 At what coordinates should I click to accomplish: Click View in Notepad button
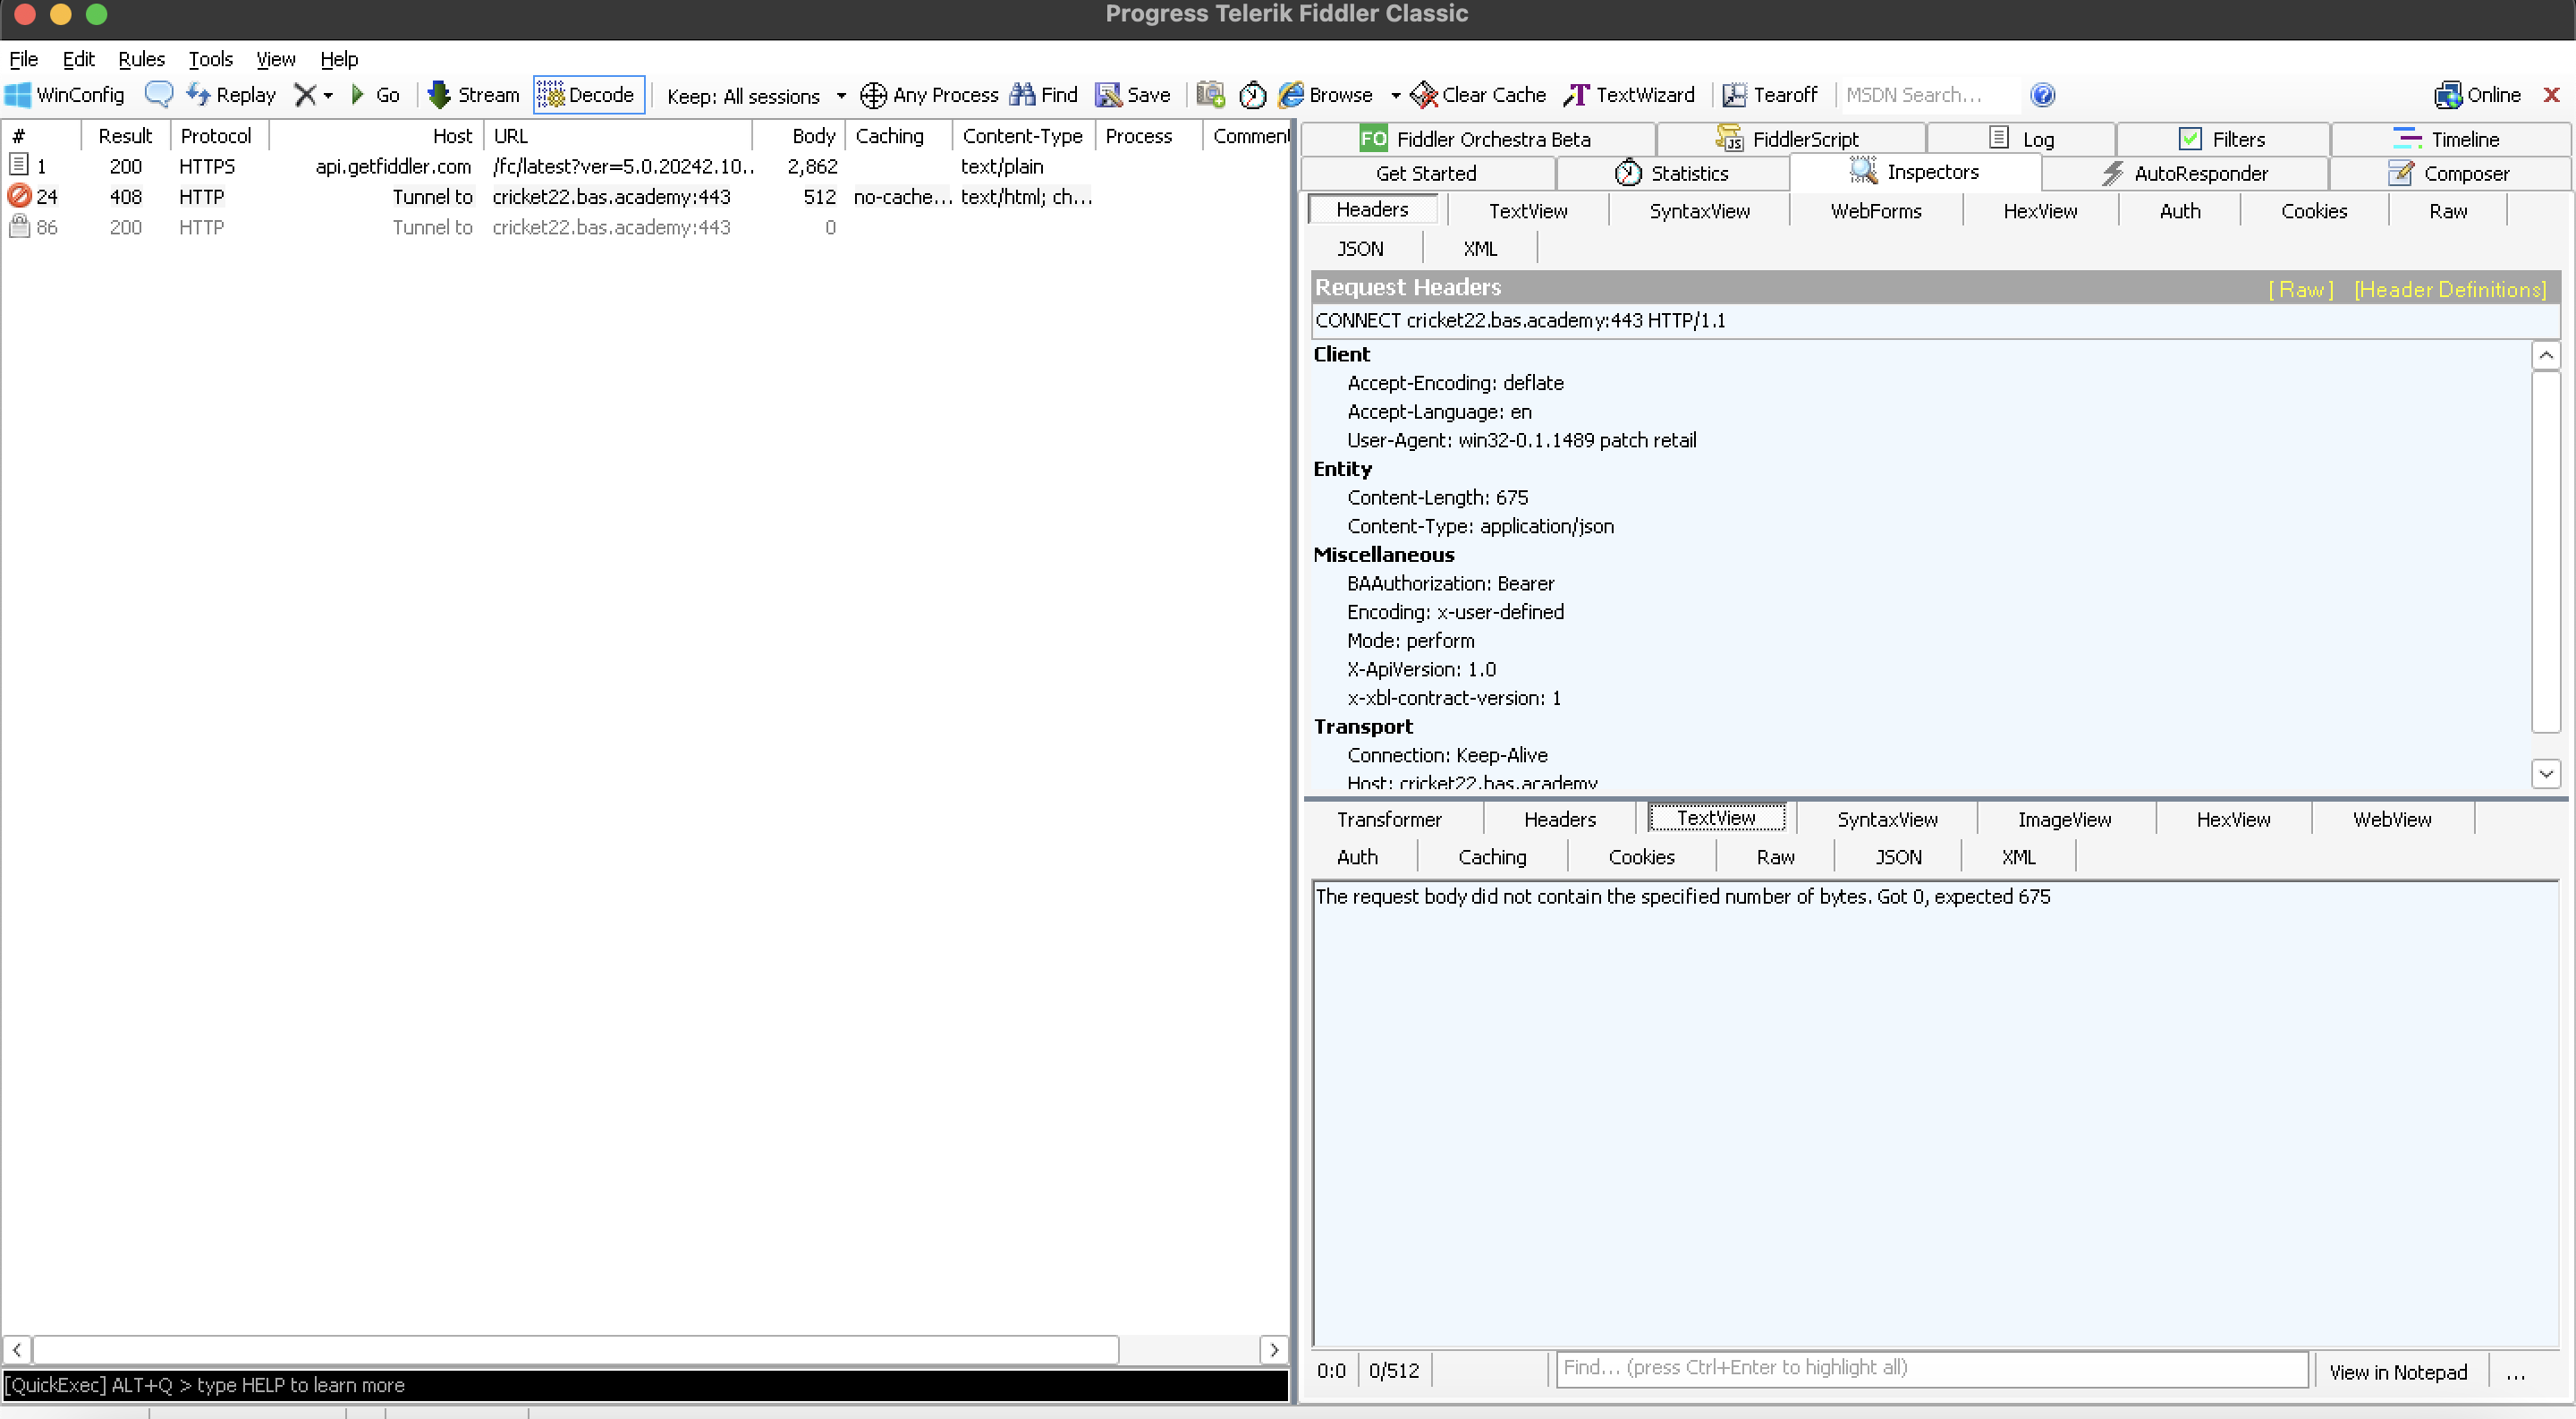coord(2397,1371)
